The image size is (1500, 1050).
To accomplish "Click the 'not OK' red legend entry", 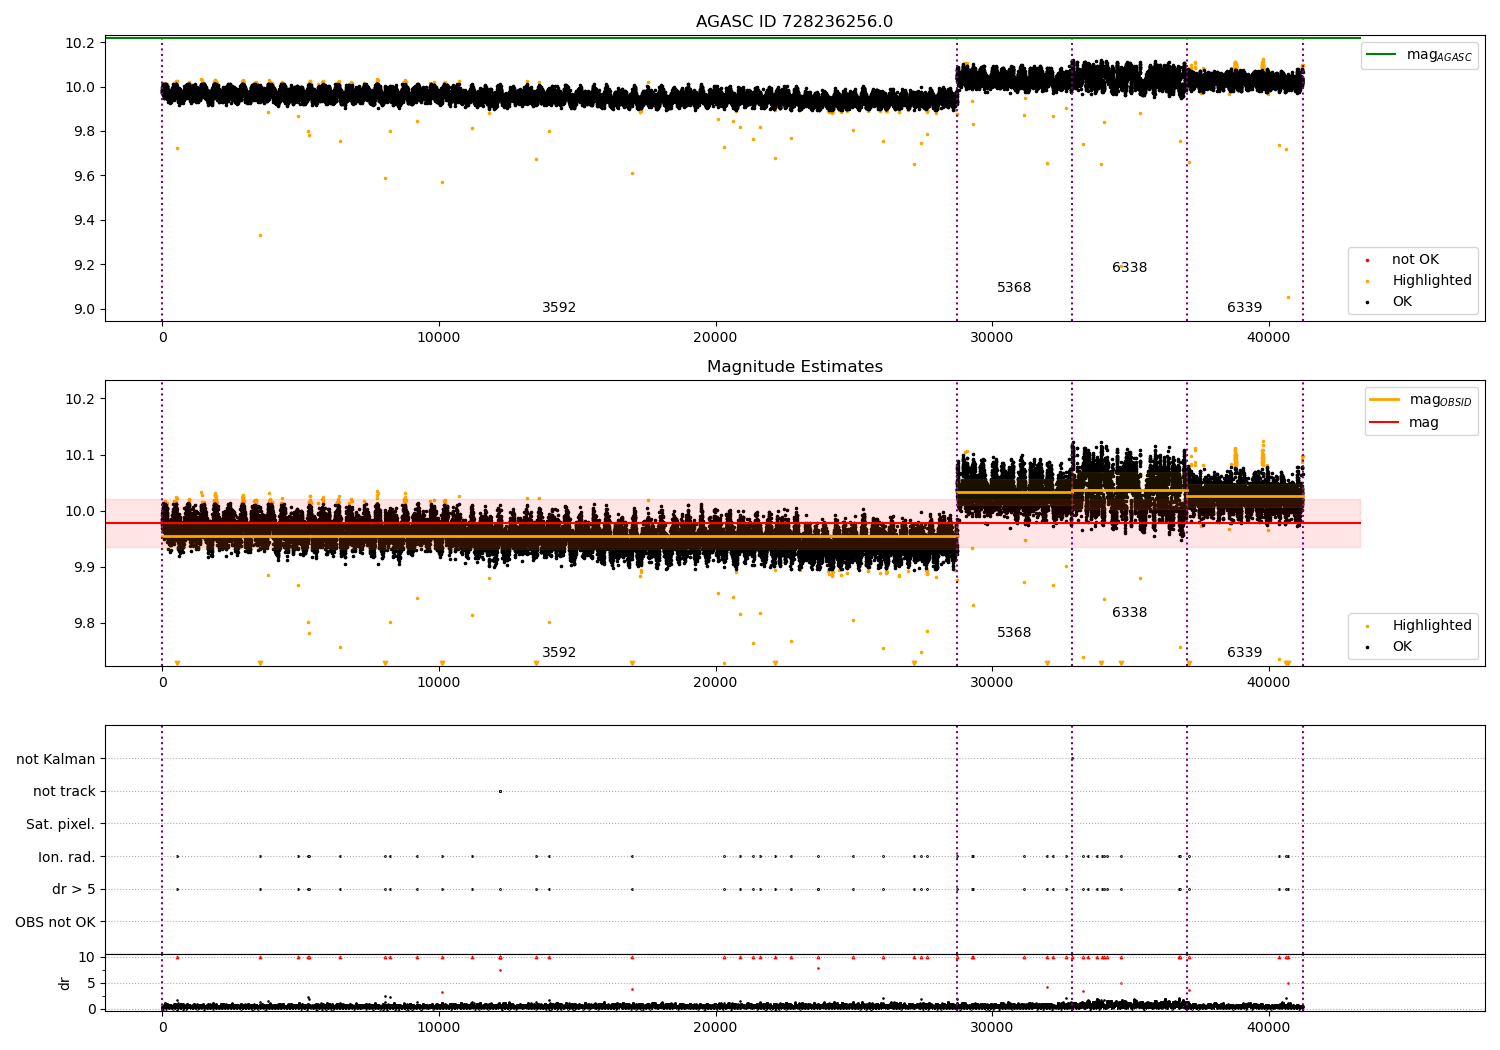I will 1413,260.
